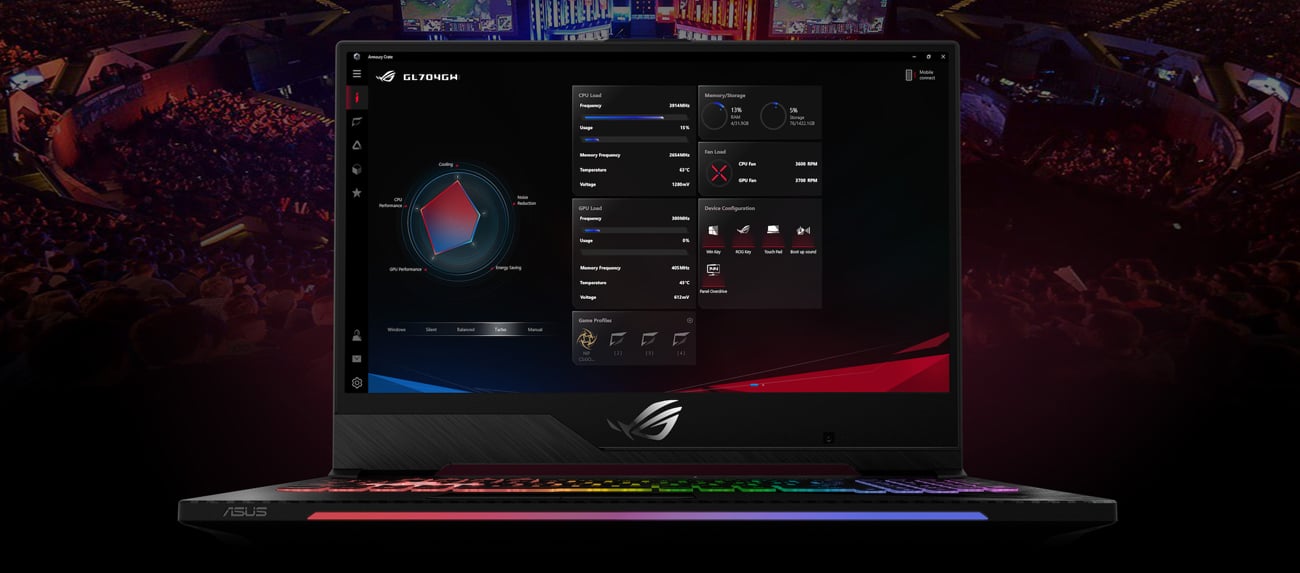Switch to Silent performance mode

coord(431,329)
